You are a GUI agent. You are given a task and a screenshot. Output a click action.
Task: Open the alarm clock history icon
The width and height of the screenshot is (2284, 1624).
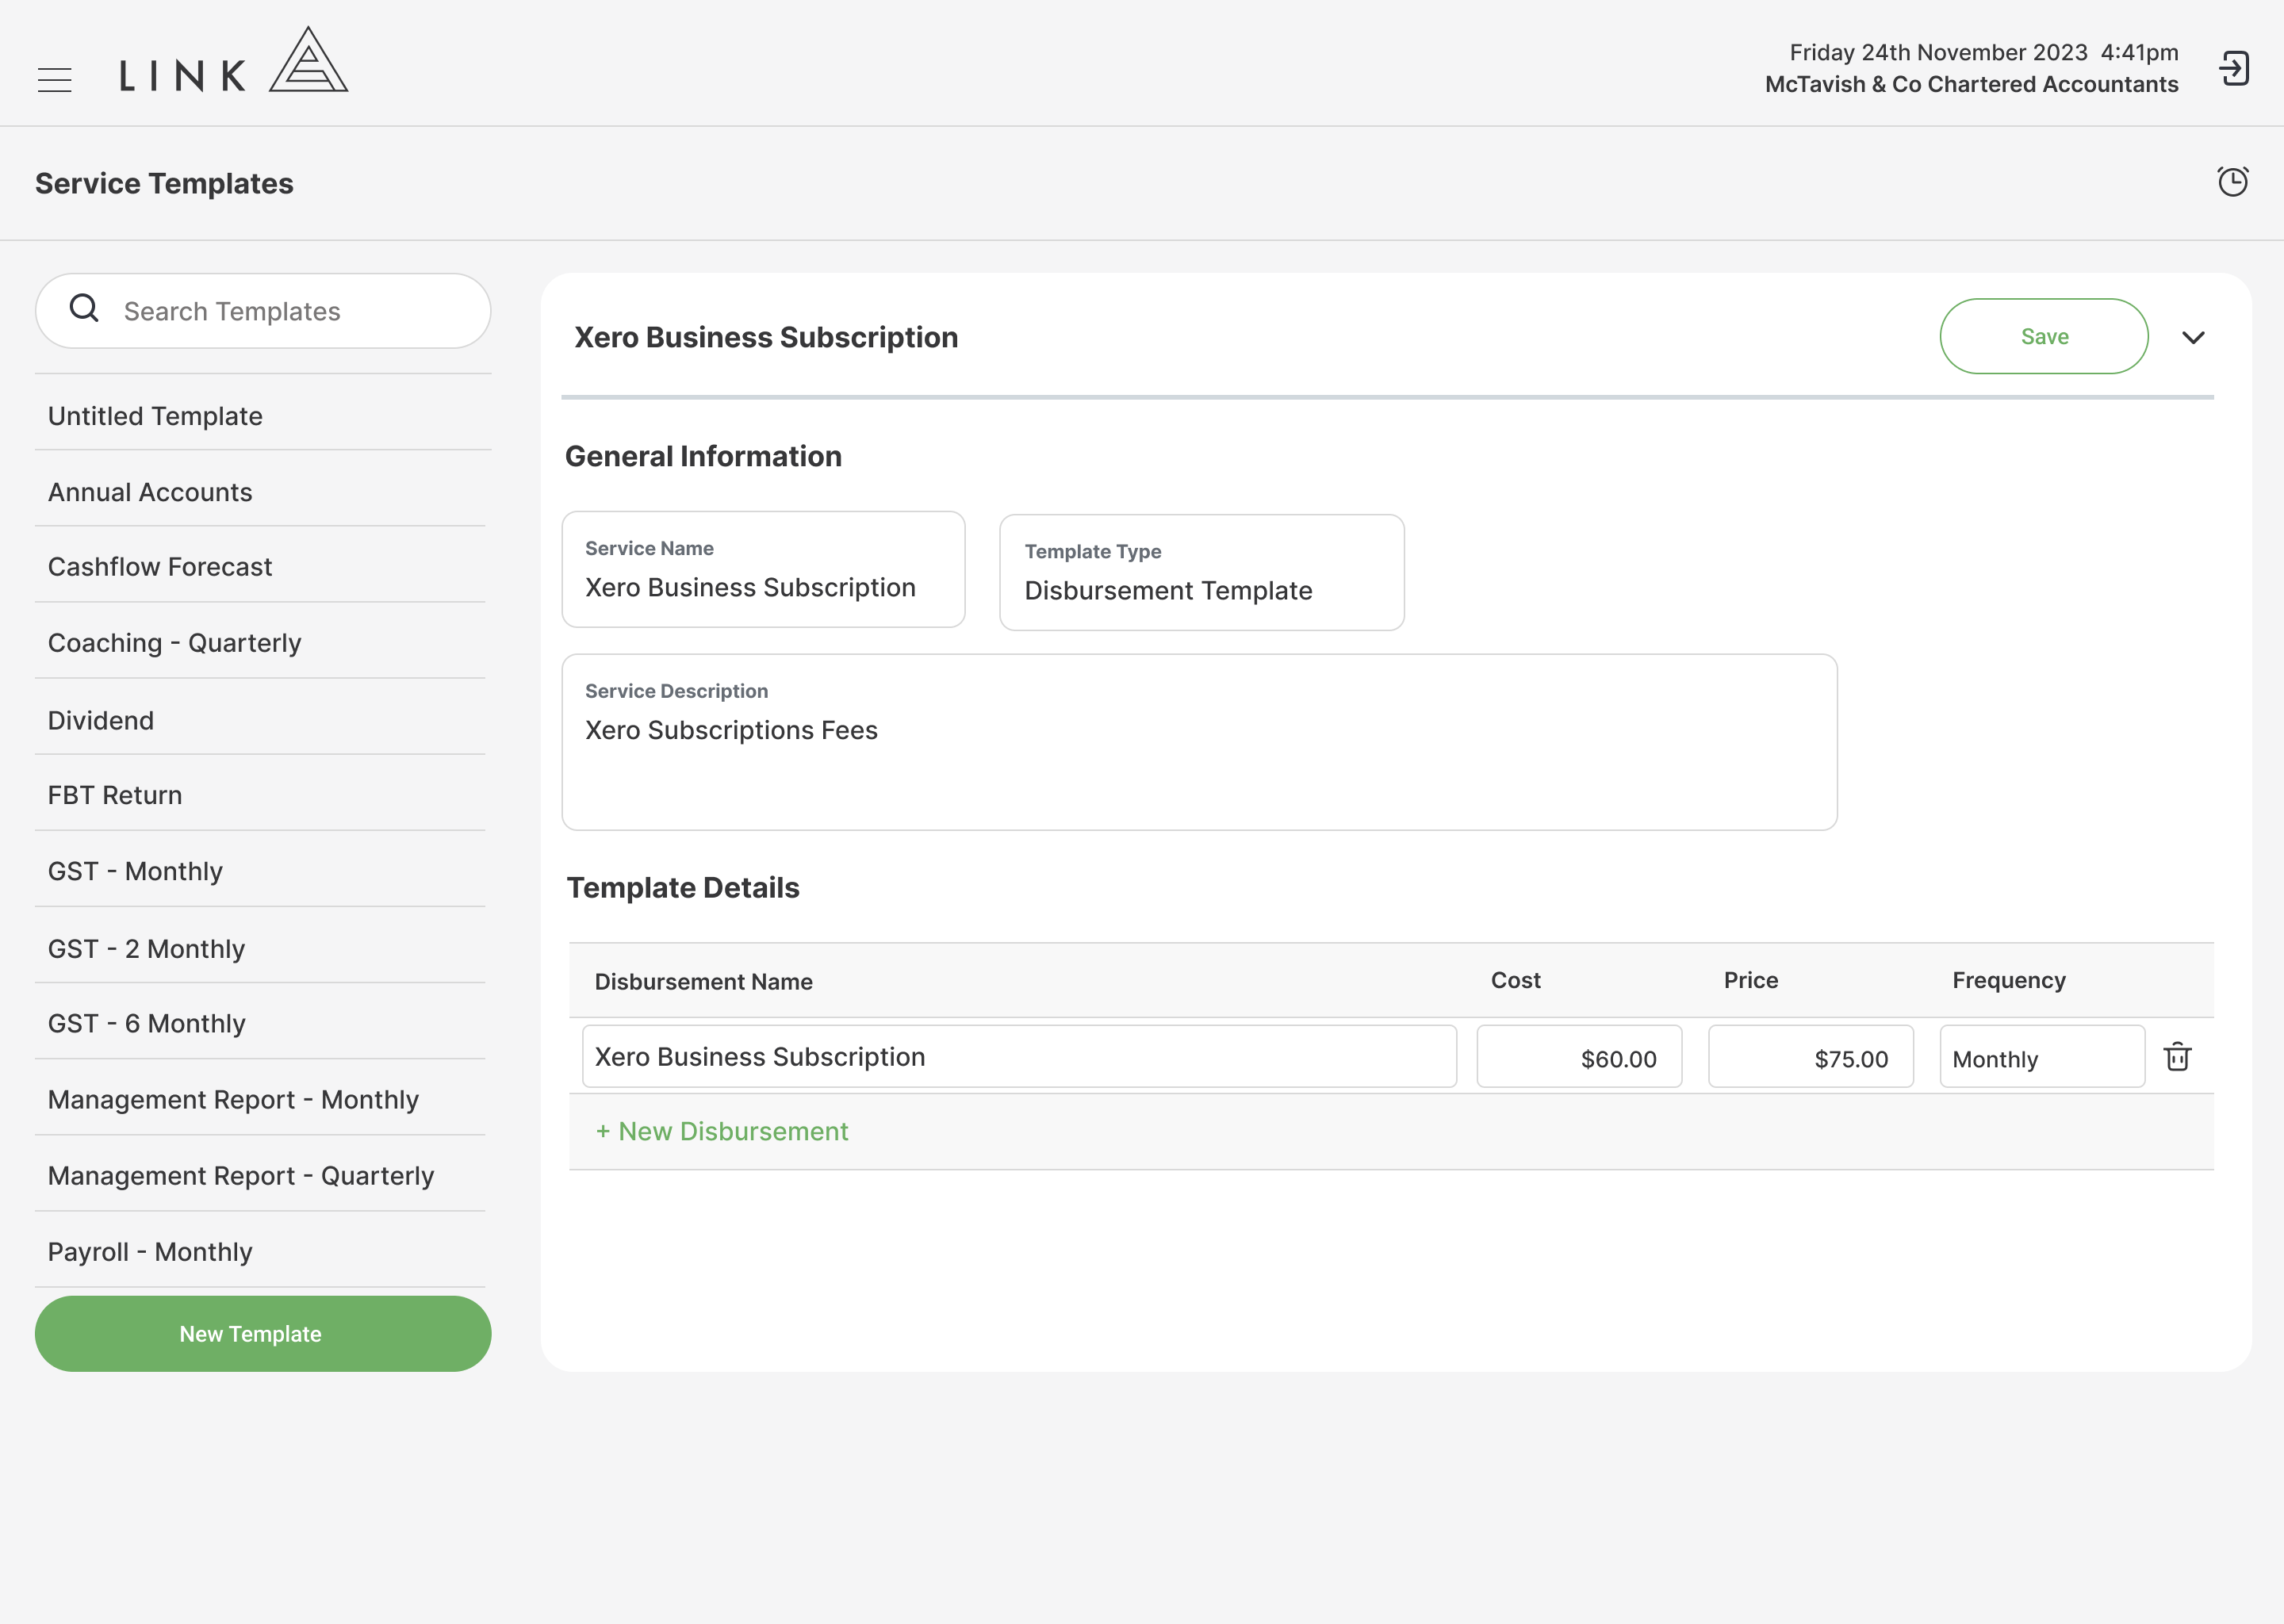2232,182
